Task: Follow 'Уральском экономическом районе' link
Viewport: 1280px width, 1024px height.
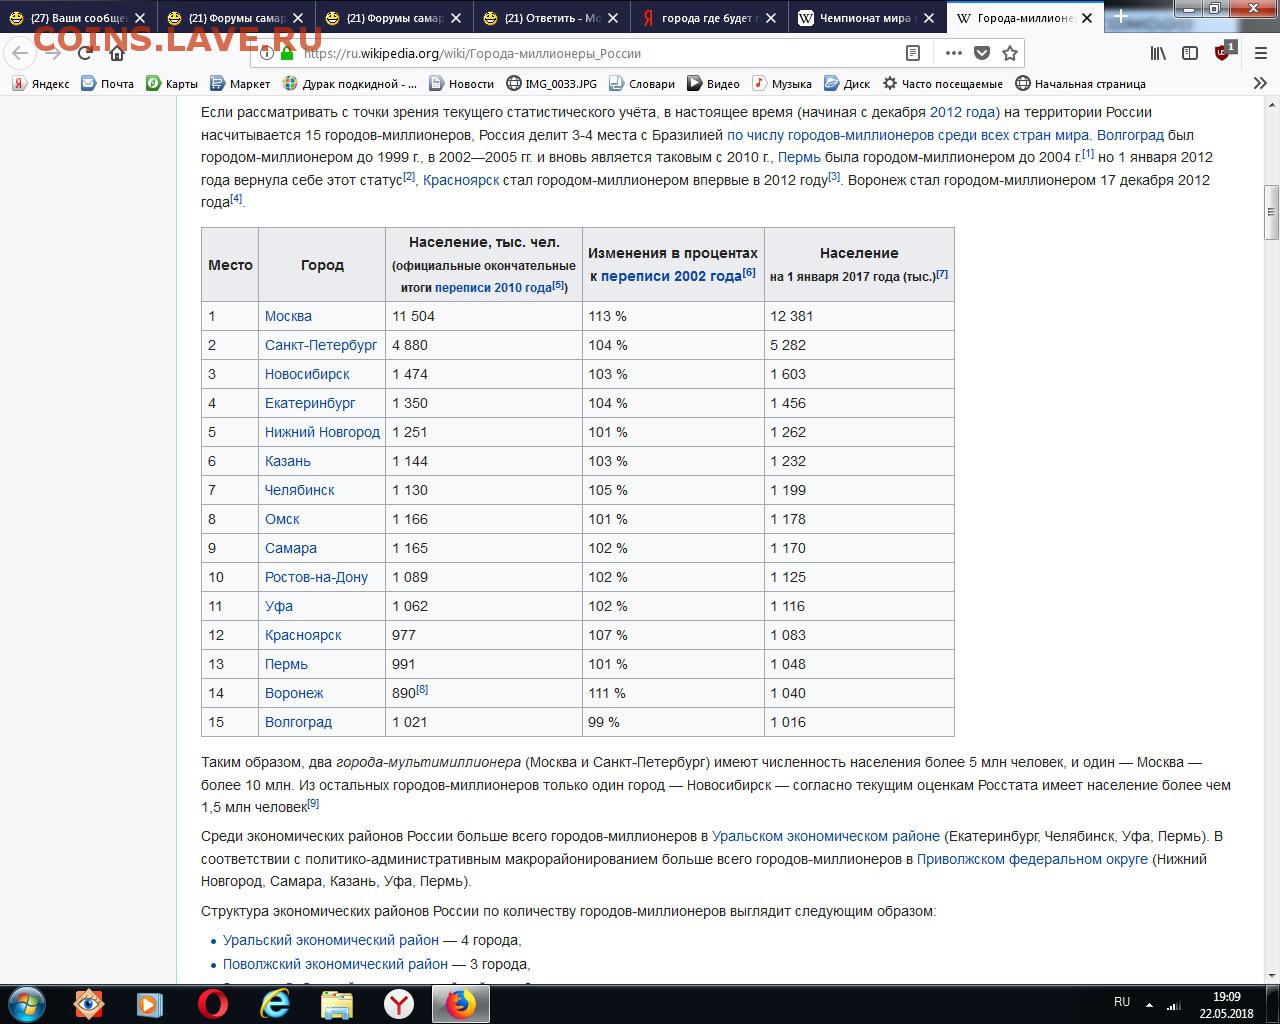Action: (x=826, y=836)
